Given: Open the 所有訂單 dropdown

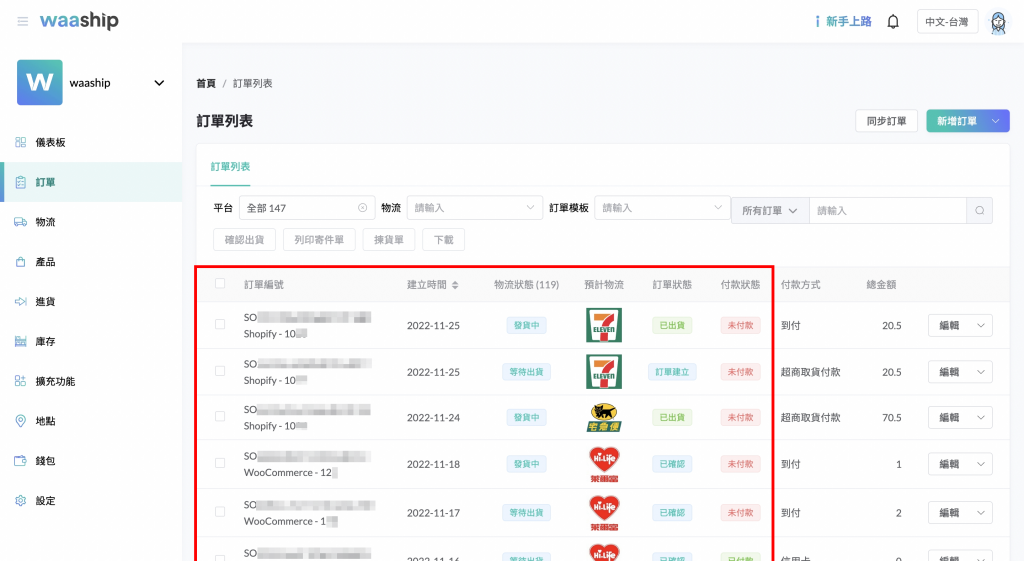Looking at the screenshot, I should tap(769, 210).
